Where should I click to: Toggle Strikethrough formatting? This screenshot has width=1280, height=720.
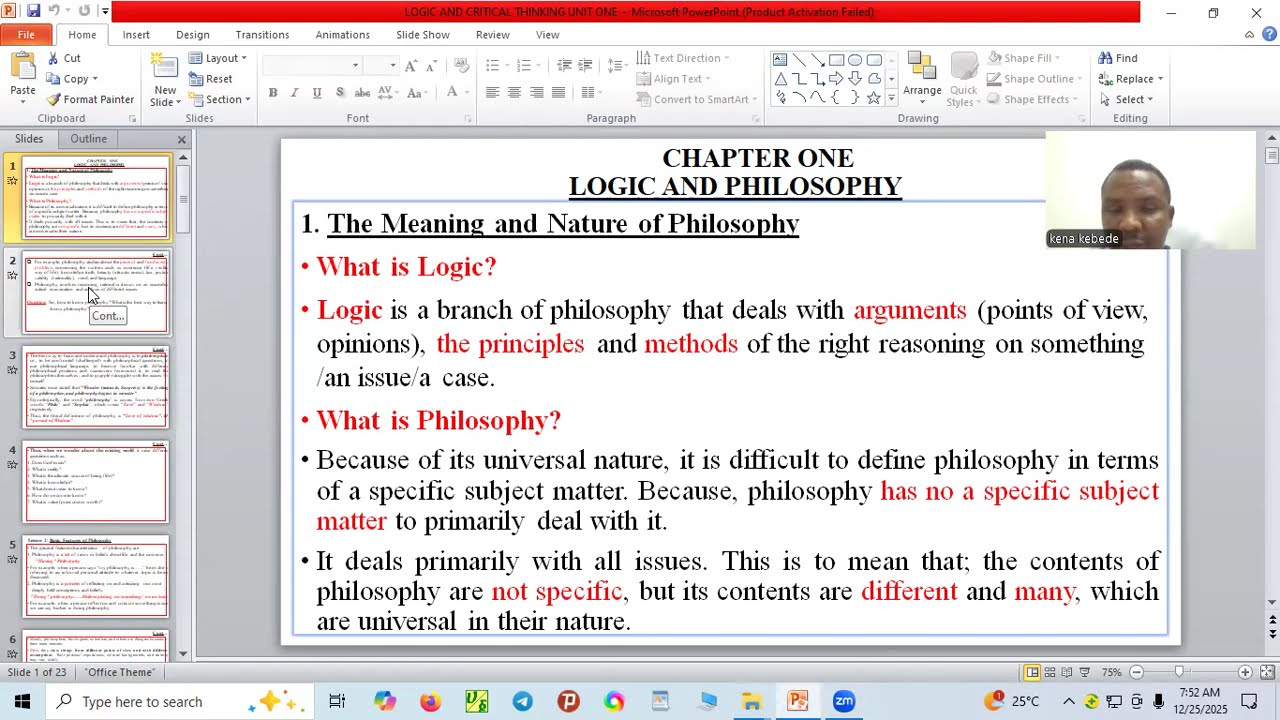tap(362, 92)
